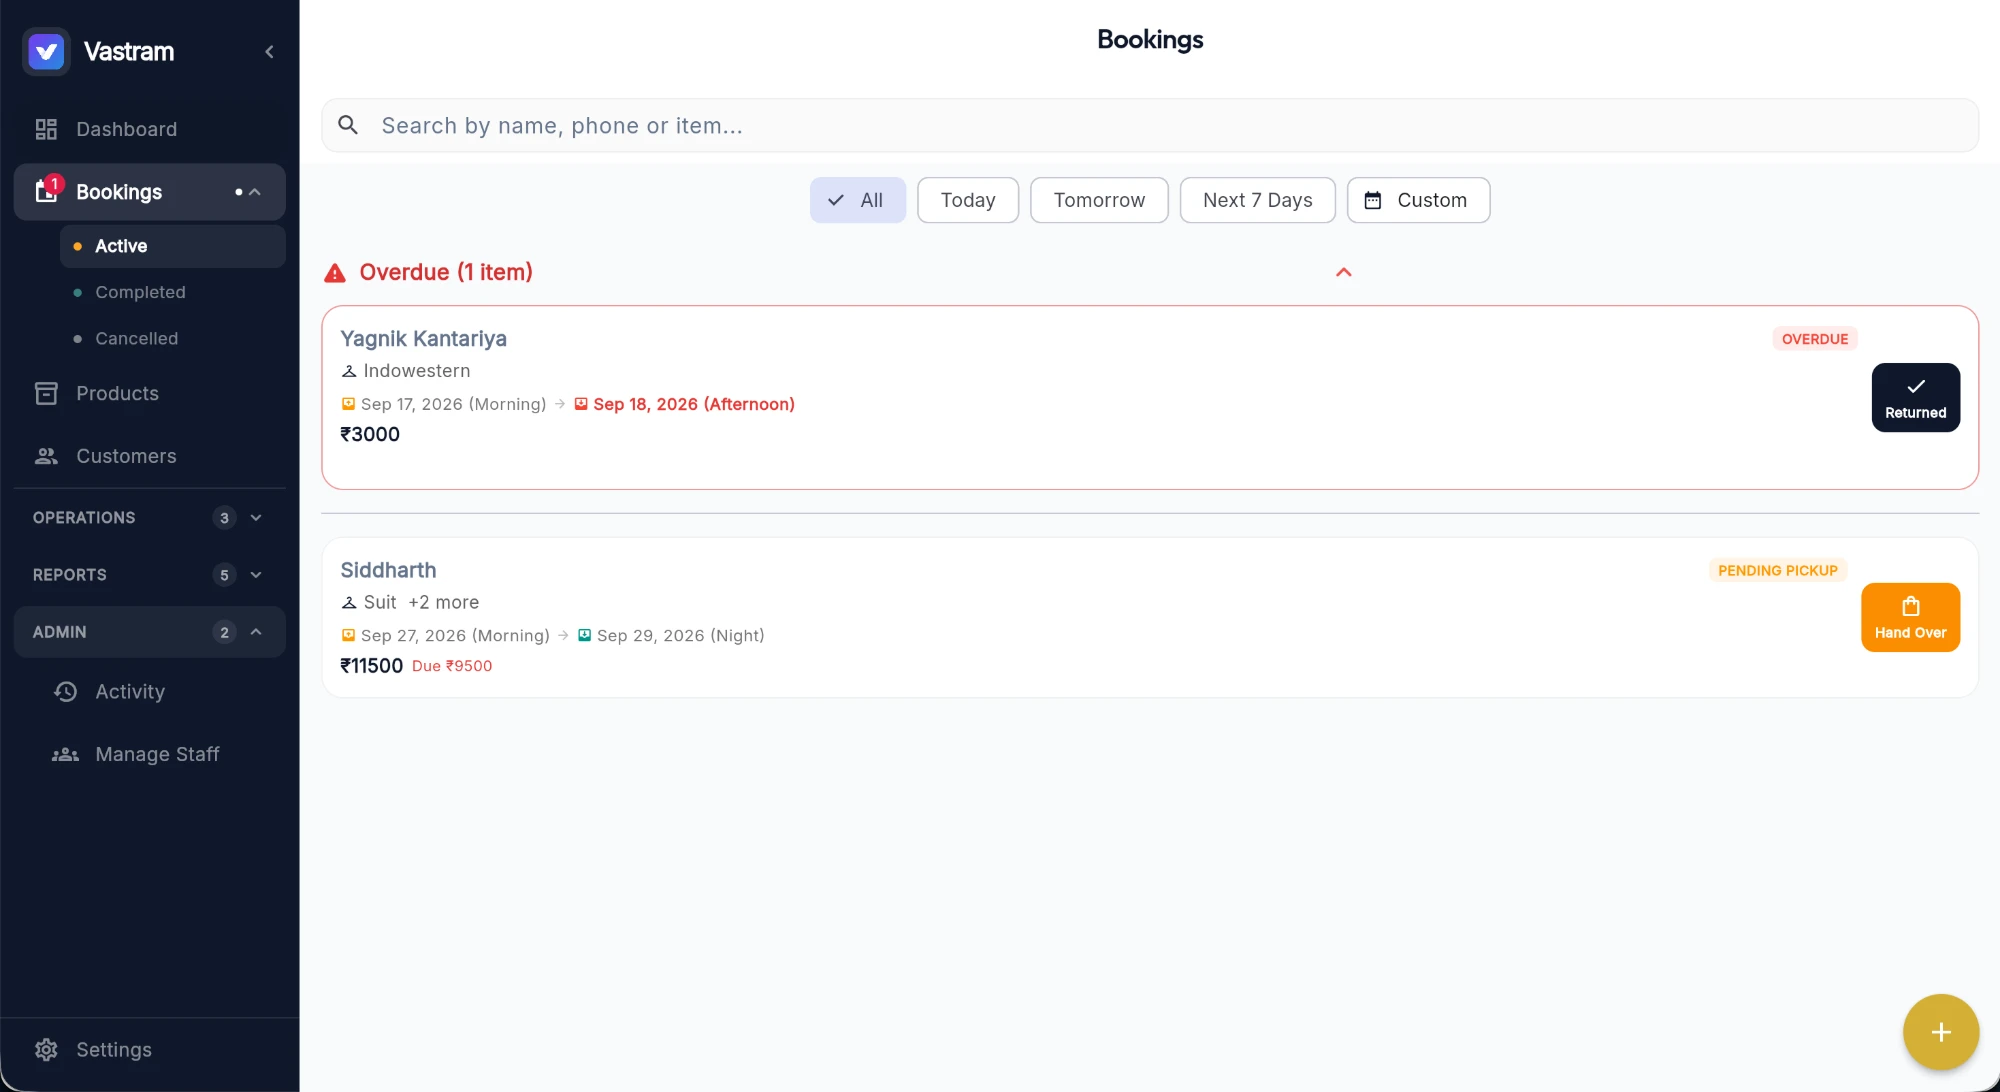Collapse the ADMIN section

pyautogui.click(x=150, y=632)
